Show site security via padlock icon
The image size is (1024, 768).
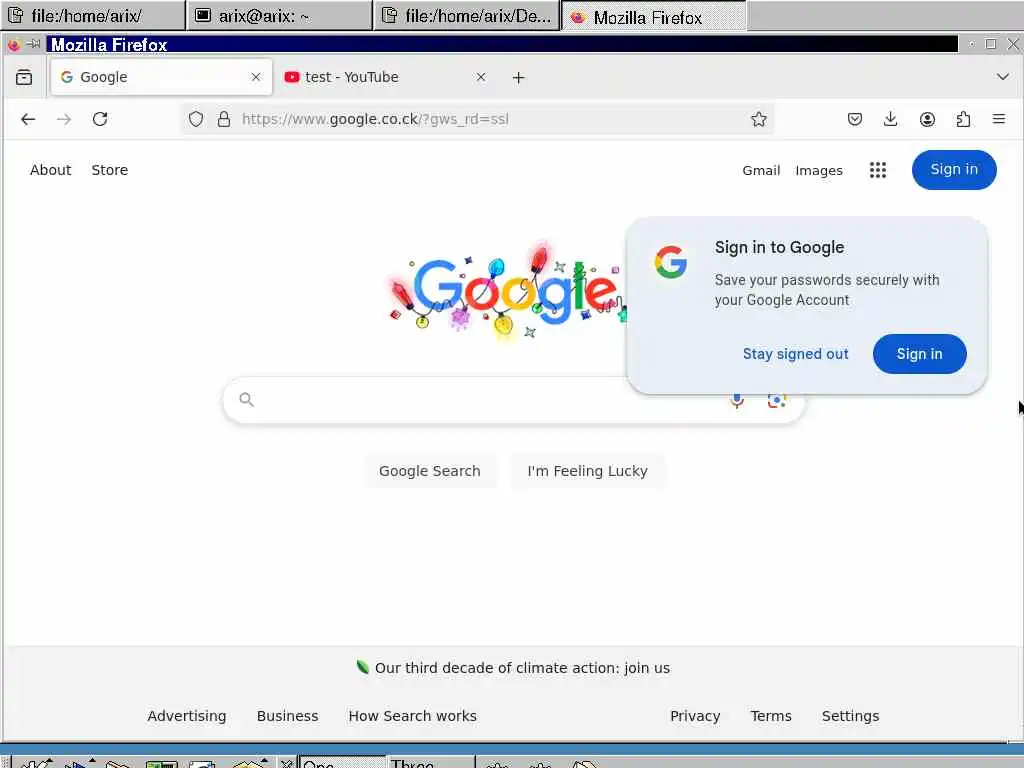(x=224, y=120)
